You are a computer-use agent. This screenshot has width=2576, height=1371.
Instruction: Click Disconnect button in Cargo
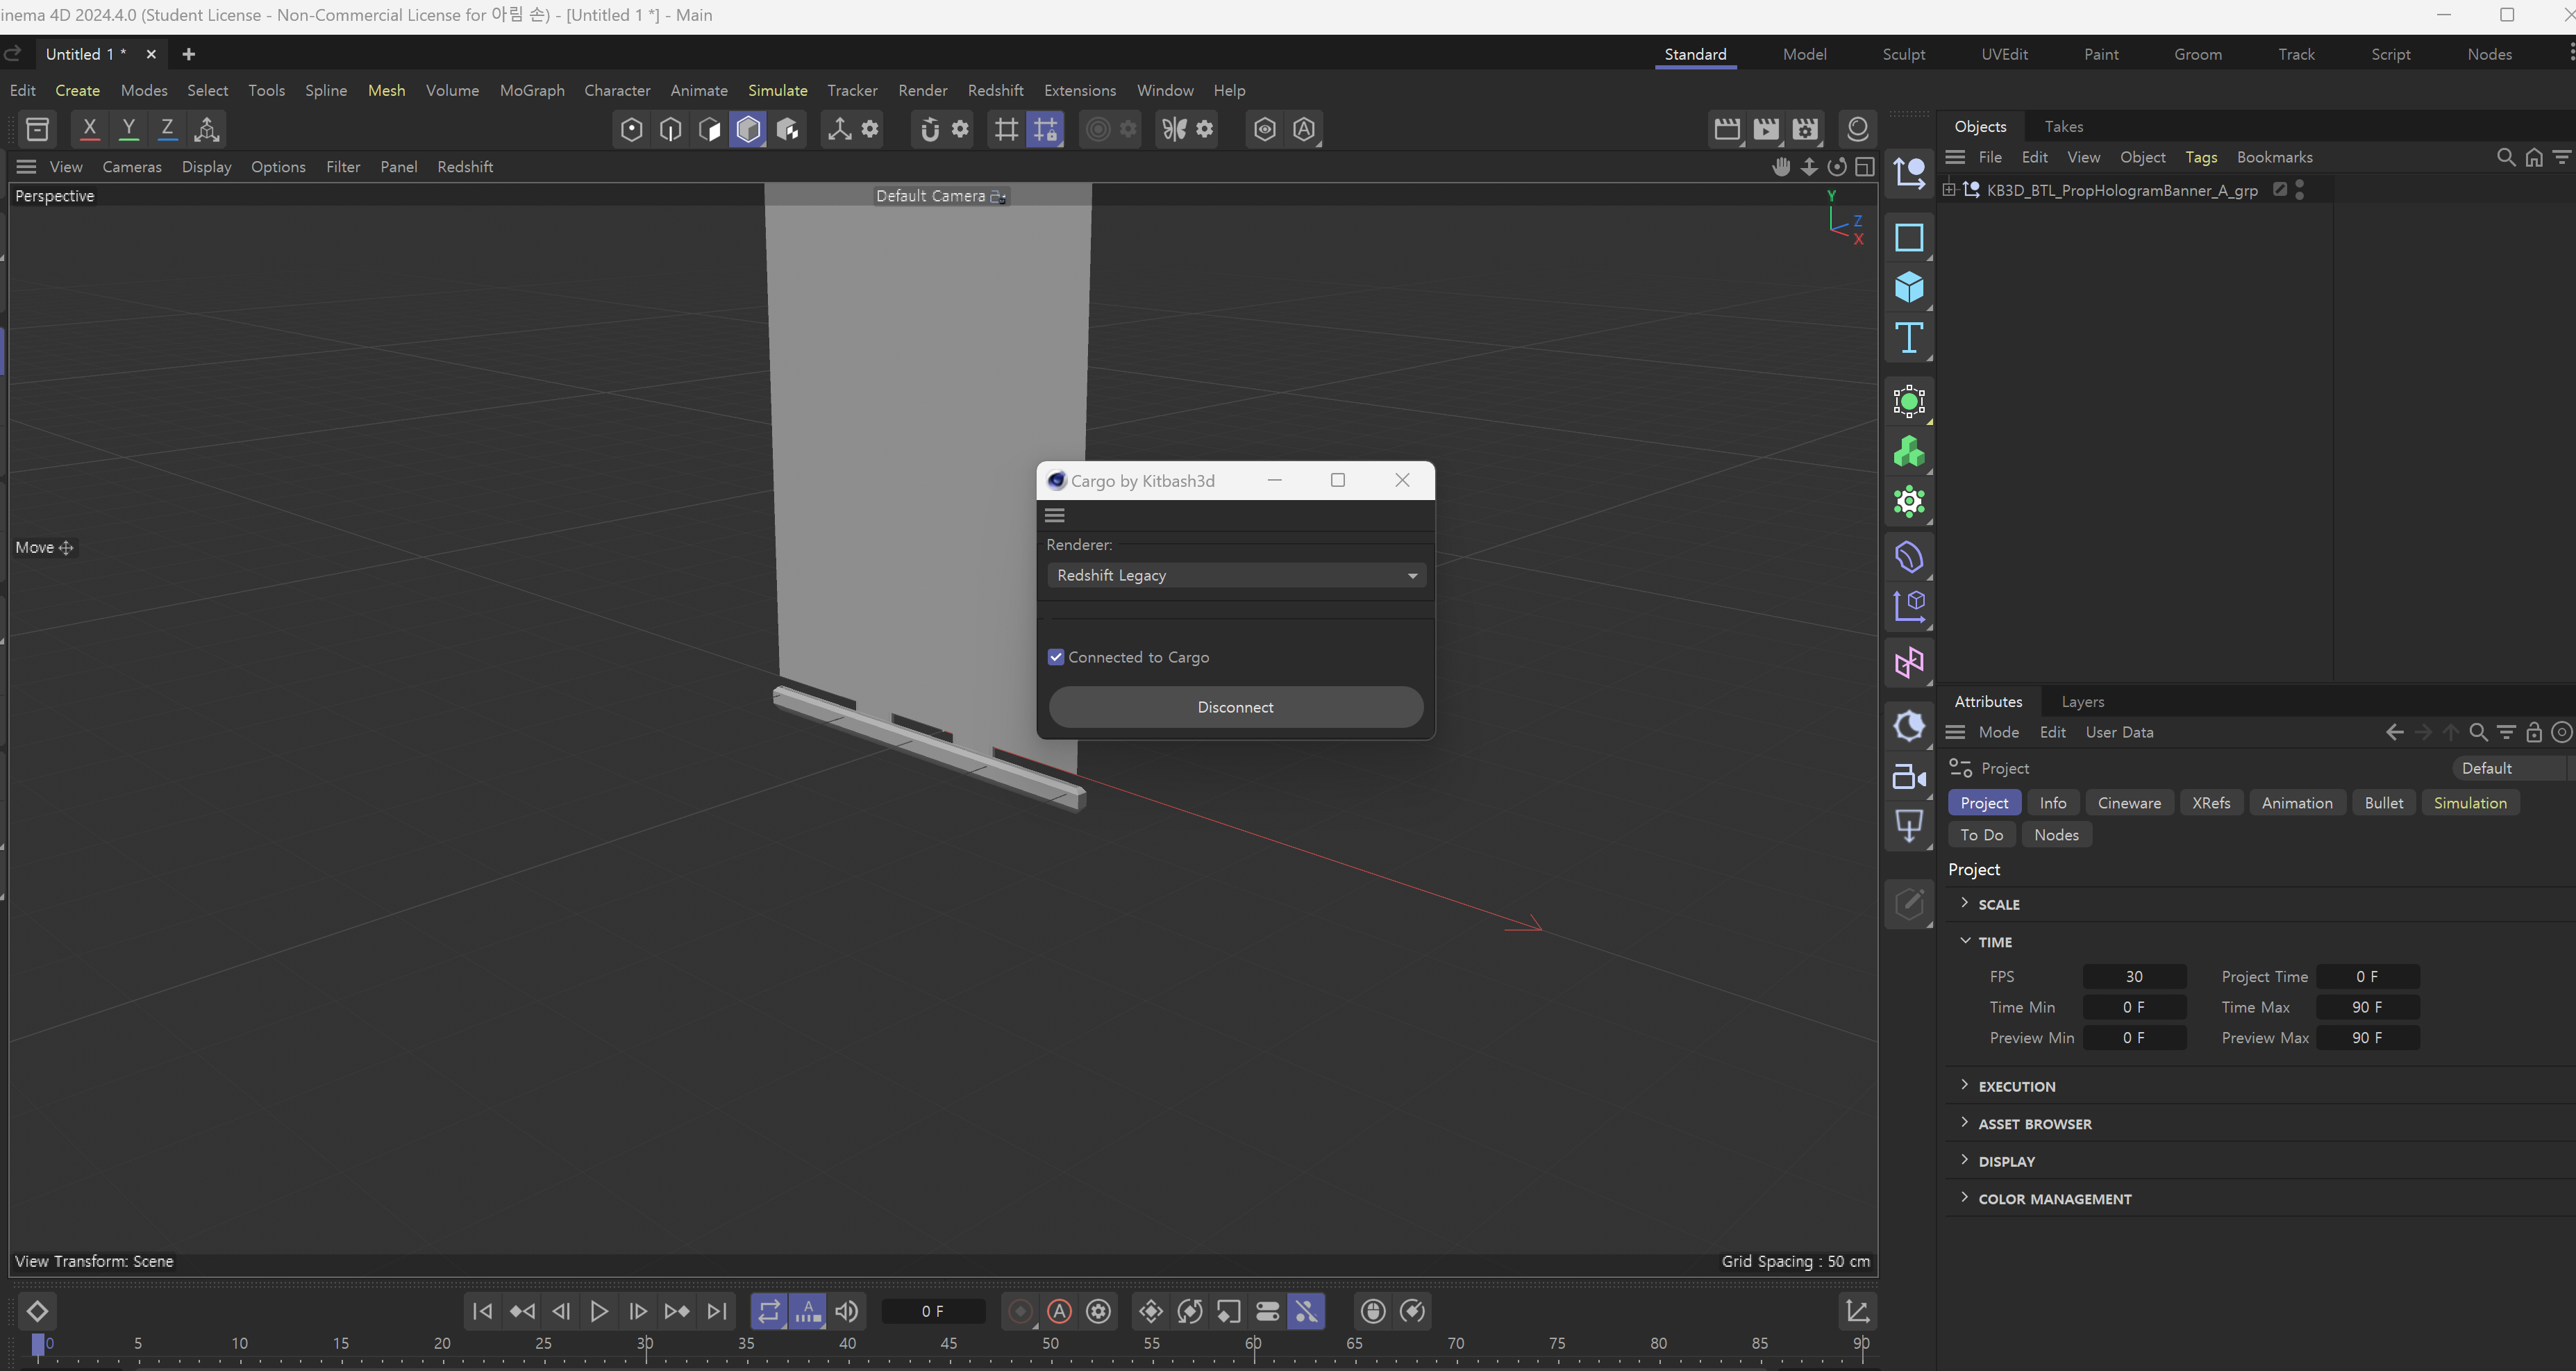coord(1236,707)
